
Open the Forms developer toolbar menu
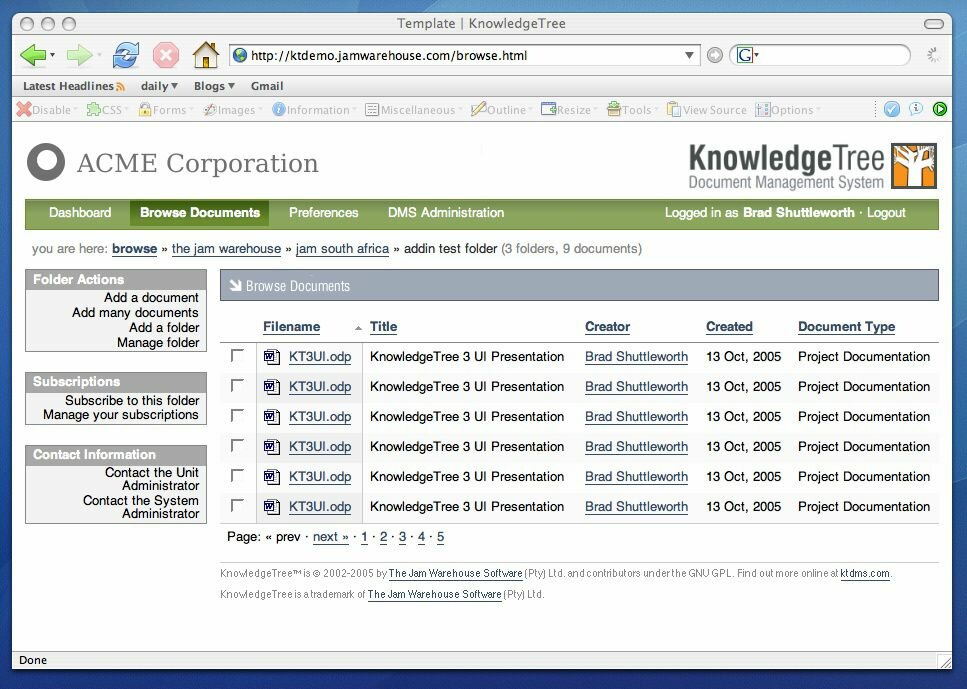pos(165,110)
